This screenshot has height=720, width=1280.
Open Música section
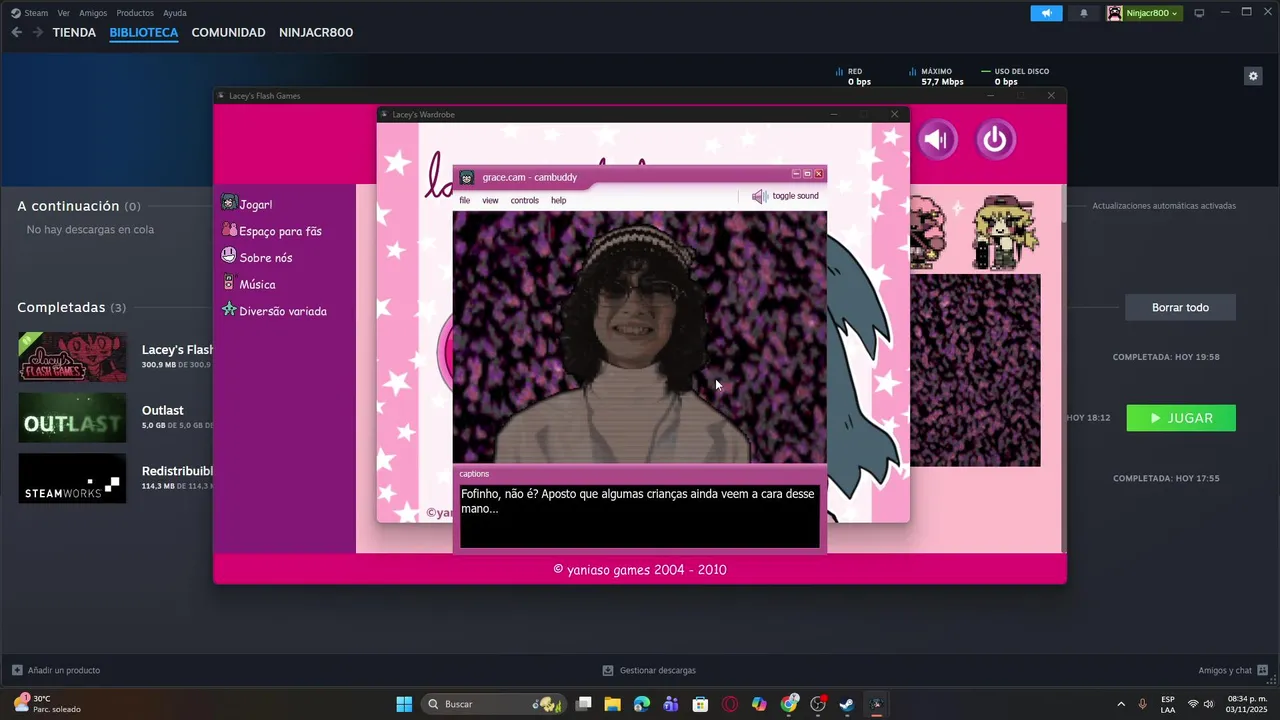pos(257,284)
